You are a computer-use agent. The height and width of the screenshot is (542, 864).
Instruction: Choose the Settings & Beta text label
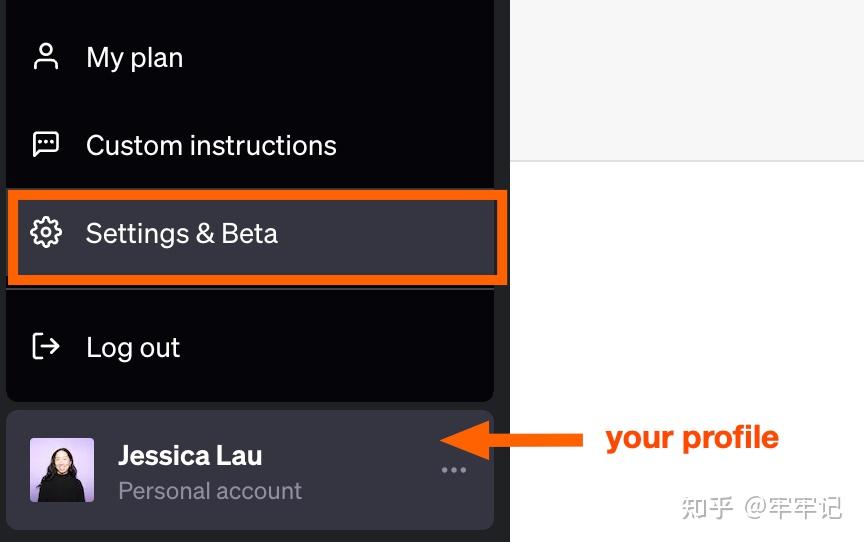[x=181, y=234]
